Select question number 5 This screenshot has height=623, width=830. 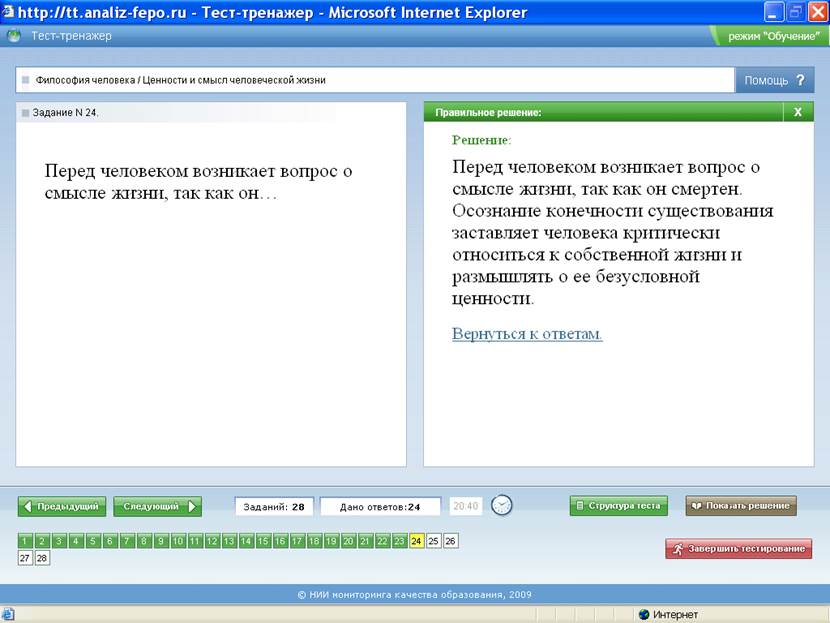(93, 541)
